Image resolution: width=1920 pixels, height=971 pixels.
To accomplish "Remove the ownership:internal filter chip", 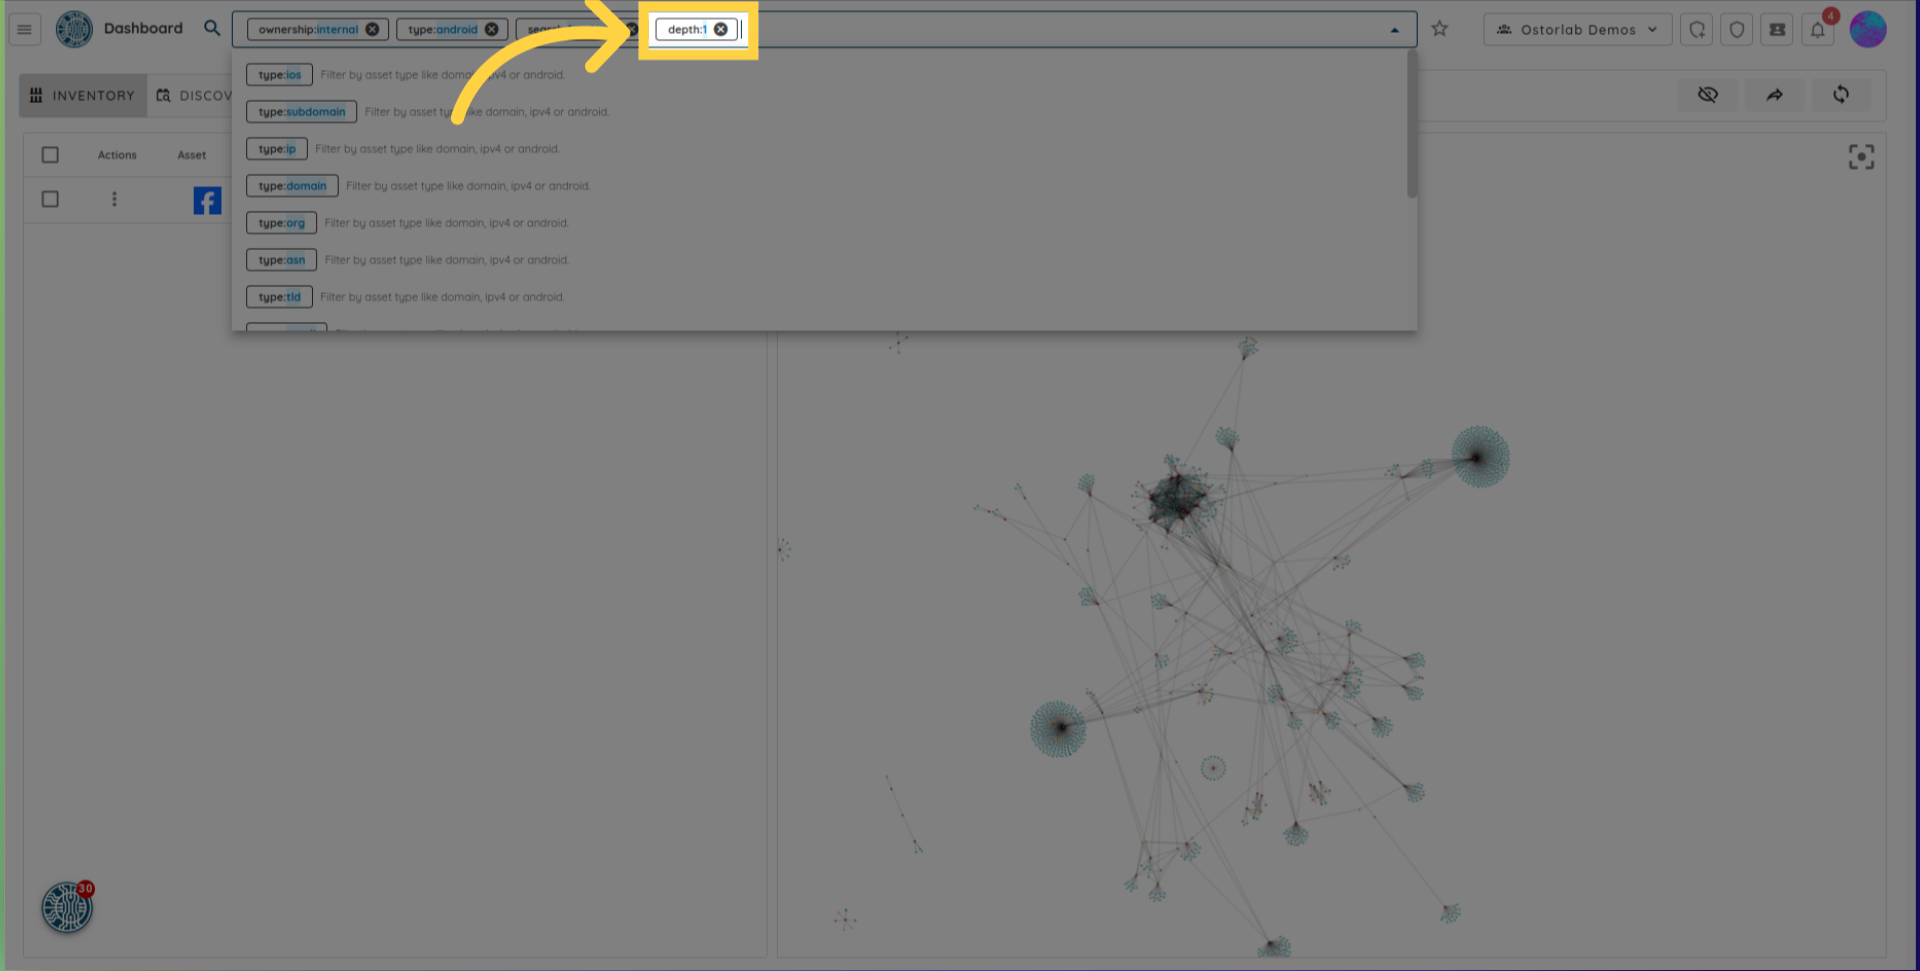I will pyautogui.click(x=372, y=29).
